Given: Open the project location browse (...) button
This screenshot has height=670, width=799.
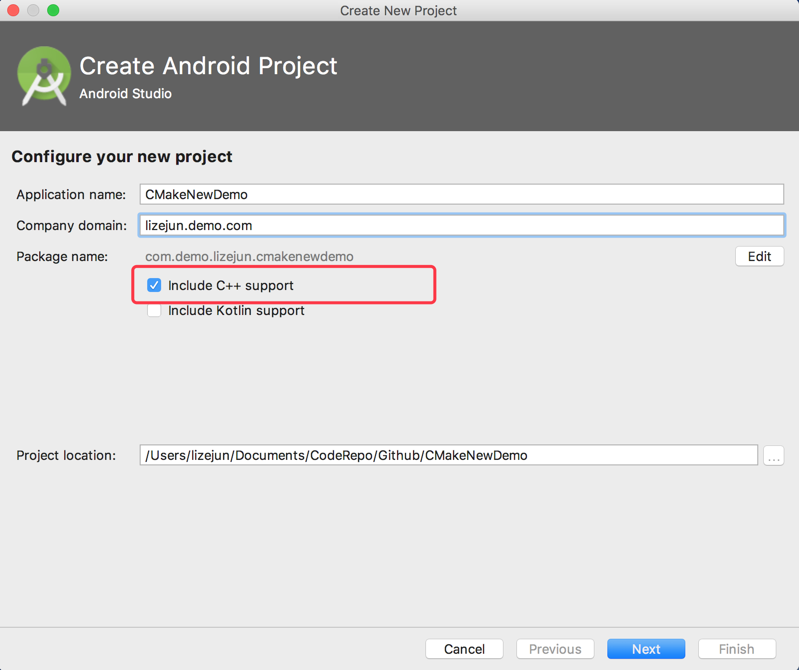Looking at the screenshot, I should point(774,455).
